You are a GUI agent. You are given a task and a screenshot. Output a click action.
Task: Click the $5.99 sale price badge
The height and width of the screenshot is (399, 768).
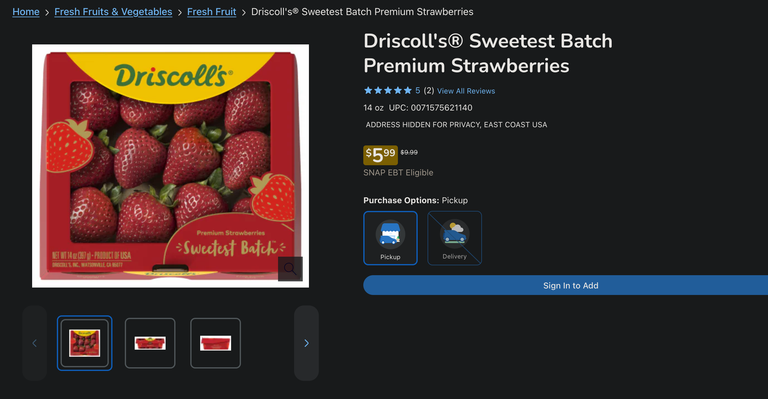(381, 155)
